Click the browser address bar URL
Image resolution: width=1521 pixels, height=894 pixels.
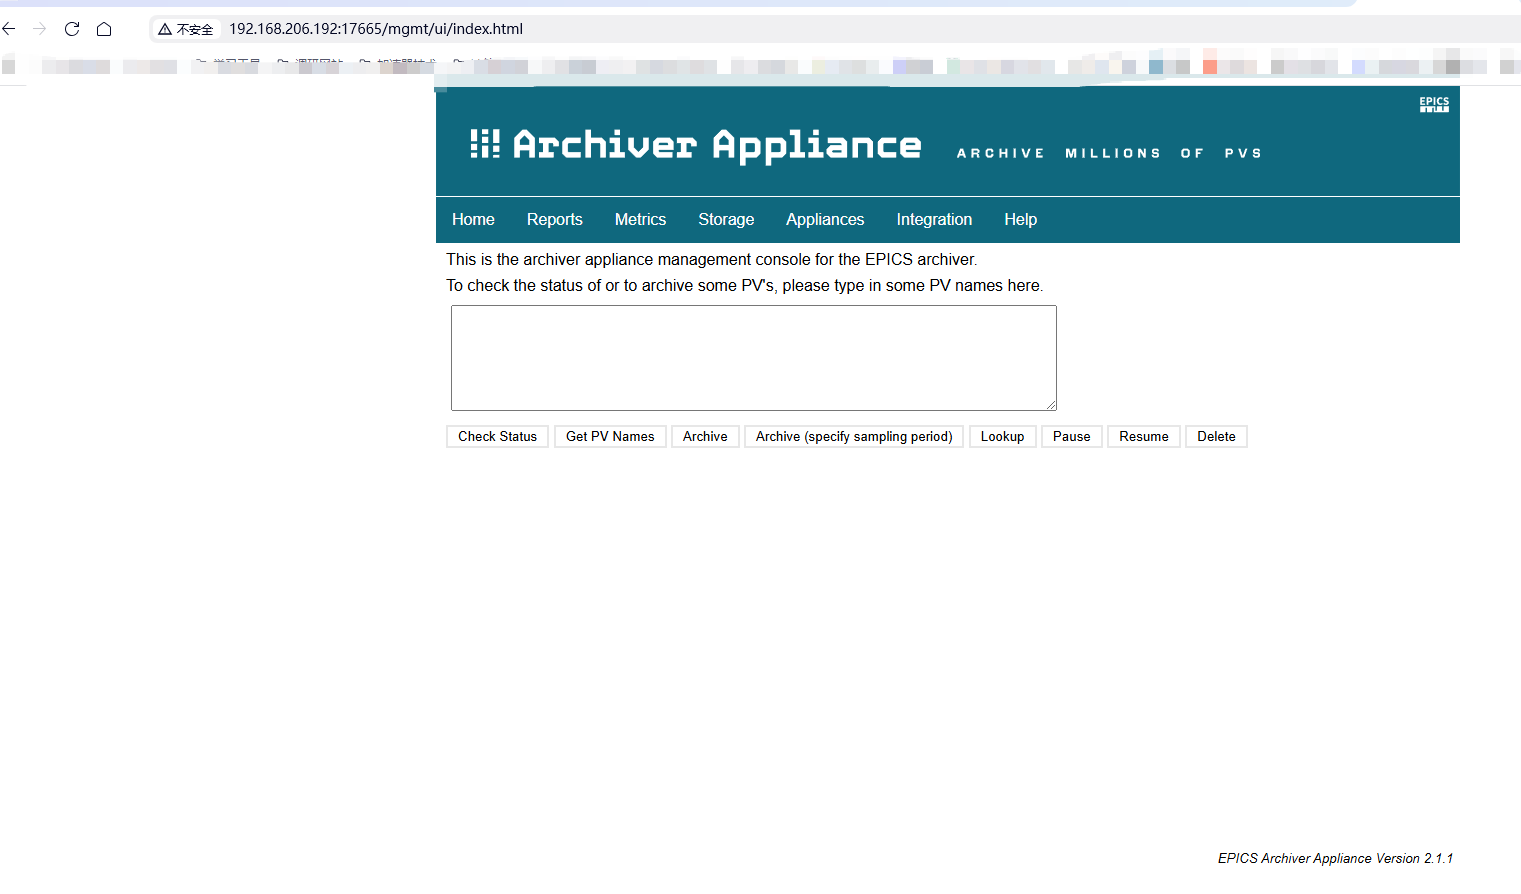coord(376,29)
